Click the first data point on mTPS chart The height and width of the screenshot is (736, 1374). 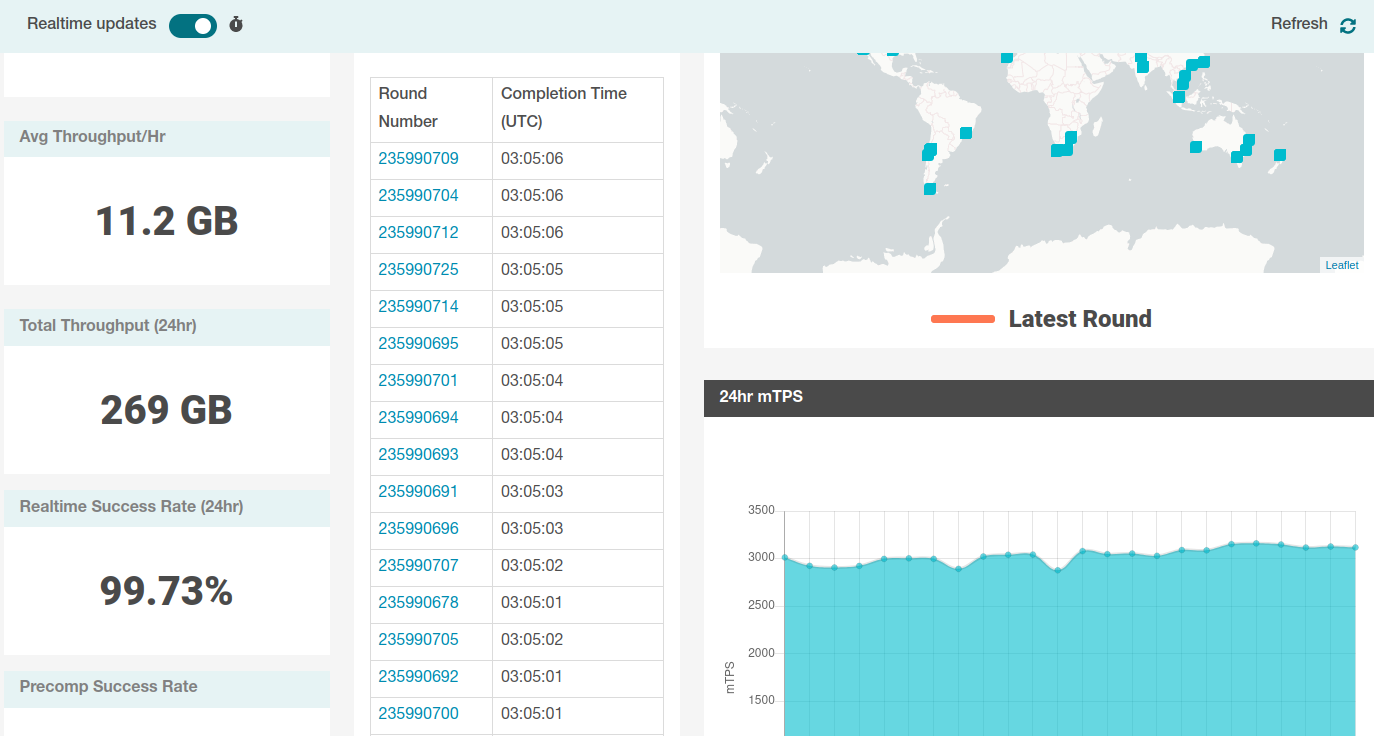(x=785, y=558)
